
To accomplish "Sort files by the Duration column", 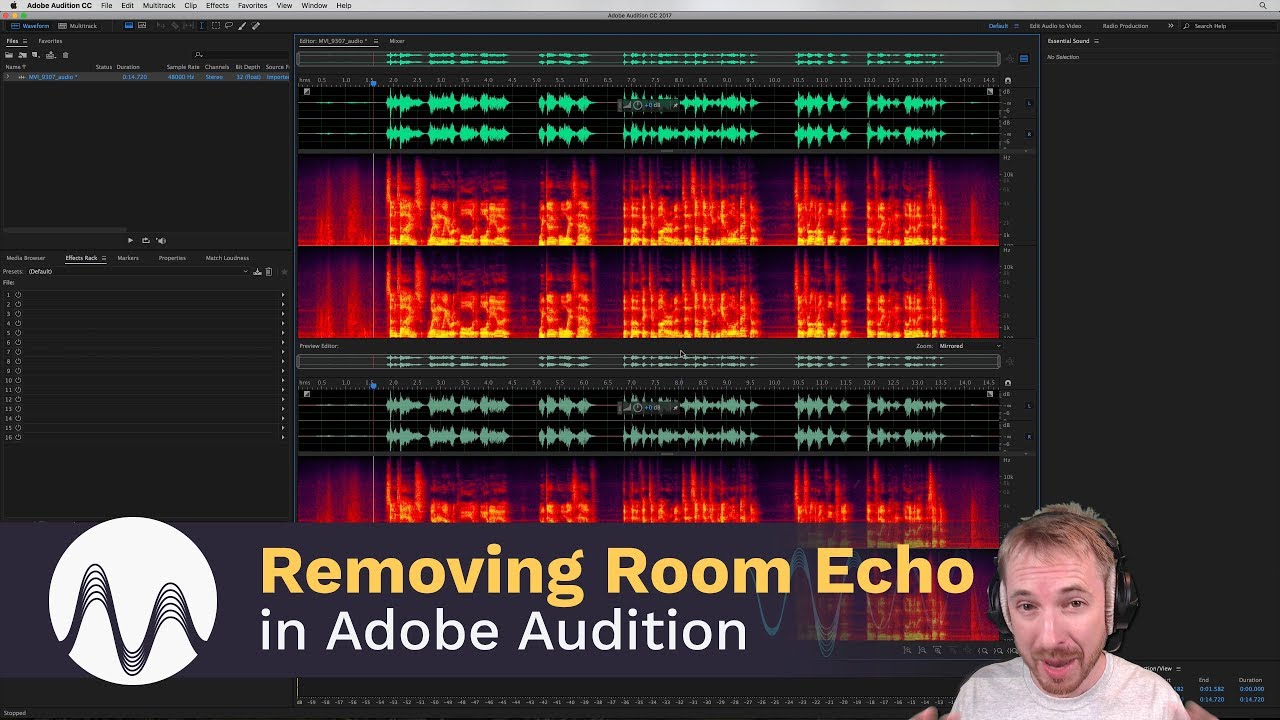I will [x=128, y=67].
